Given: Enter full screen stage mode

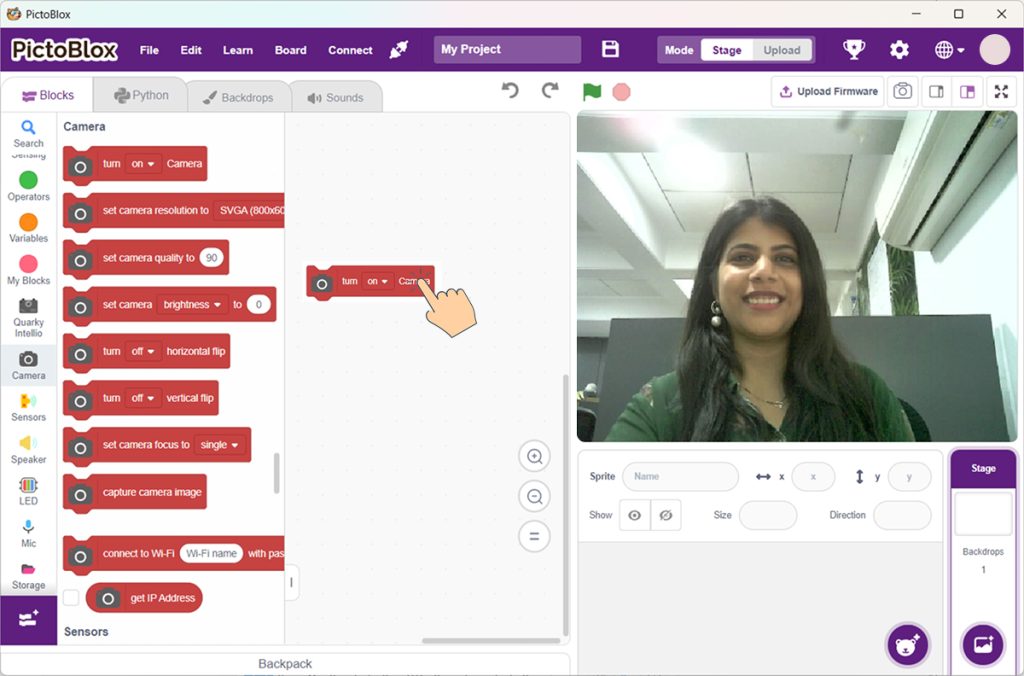Looking at the screenshot, I should [1000, 91].
